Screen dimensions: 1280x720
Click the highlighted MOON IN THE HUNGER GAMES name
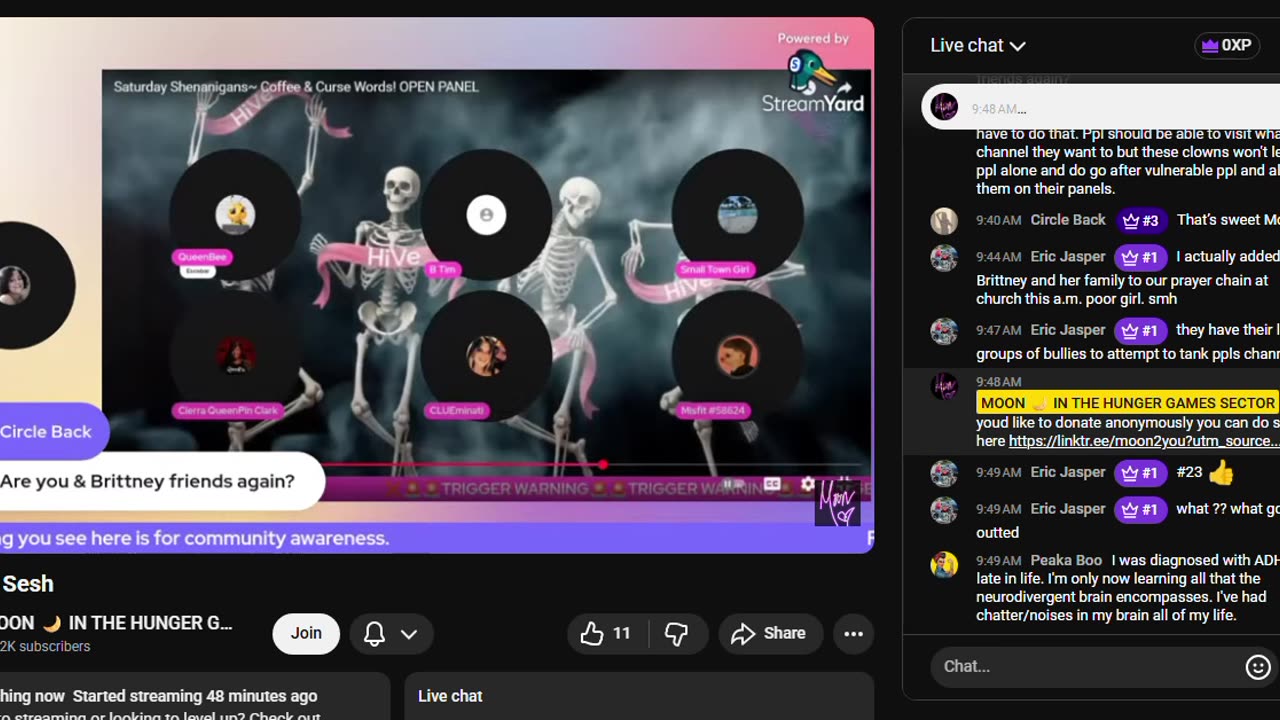pyautogui.click(x=1127, y=403)
